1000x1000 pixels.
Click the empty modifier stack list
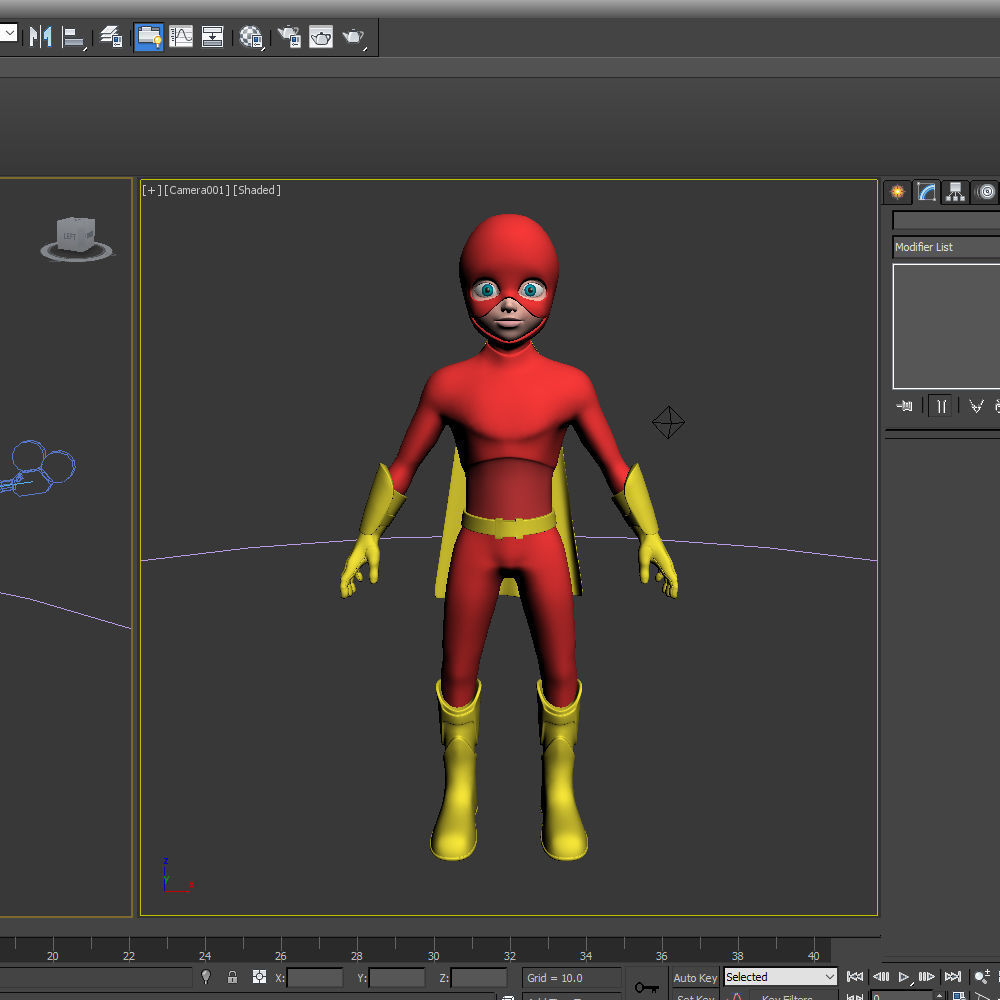946,326
